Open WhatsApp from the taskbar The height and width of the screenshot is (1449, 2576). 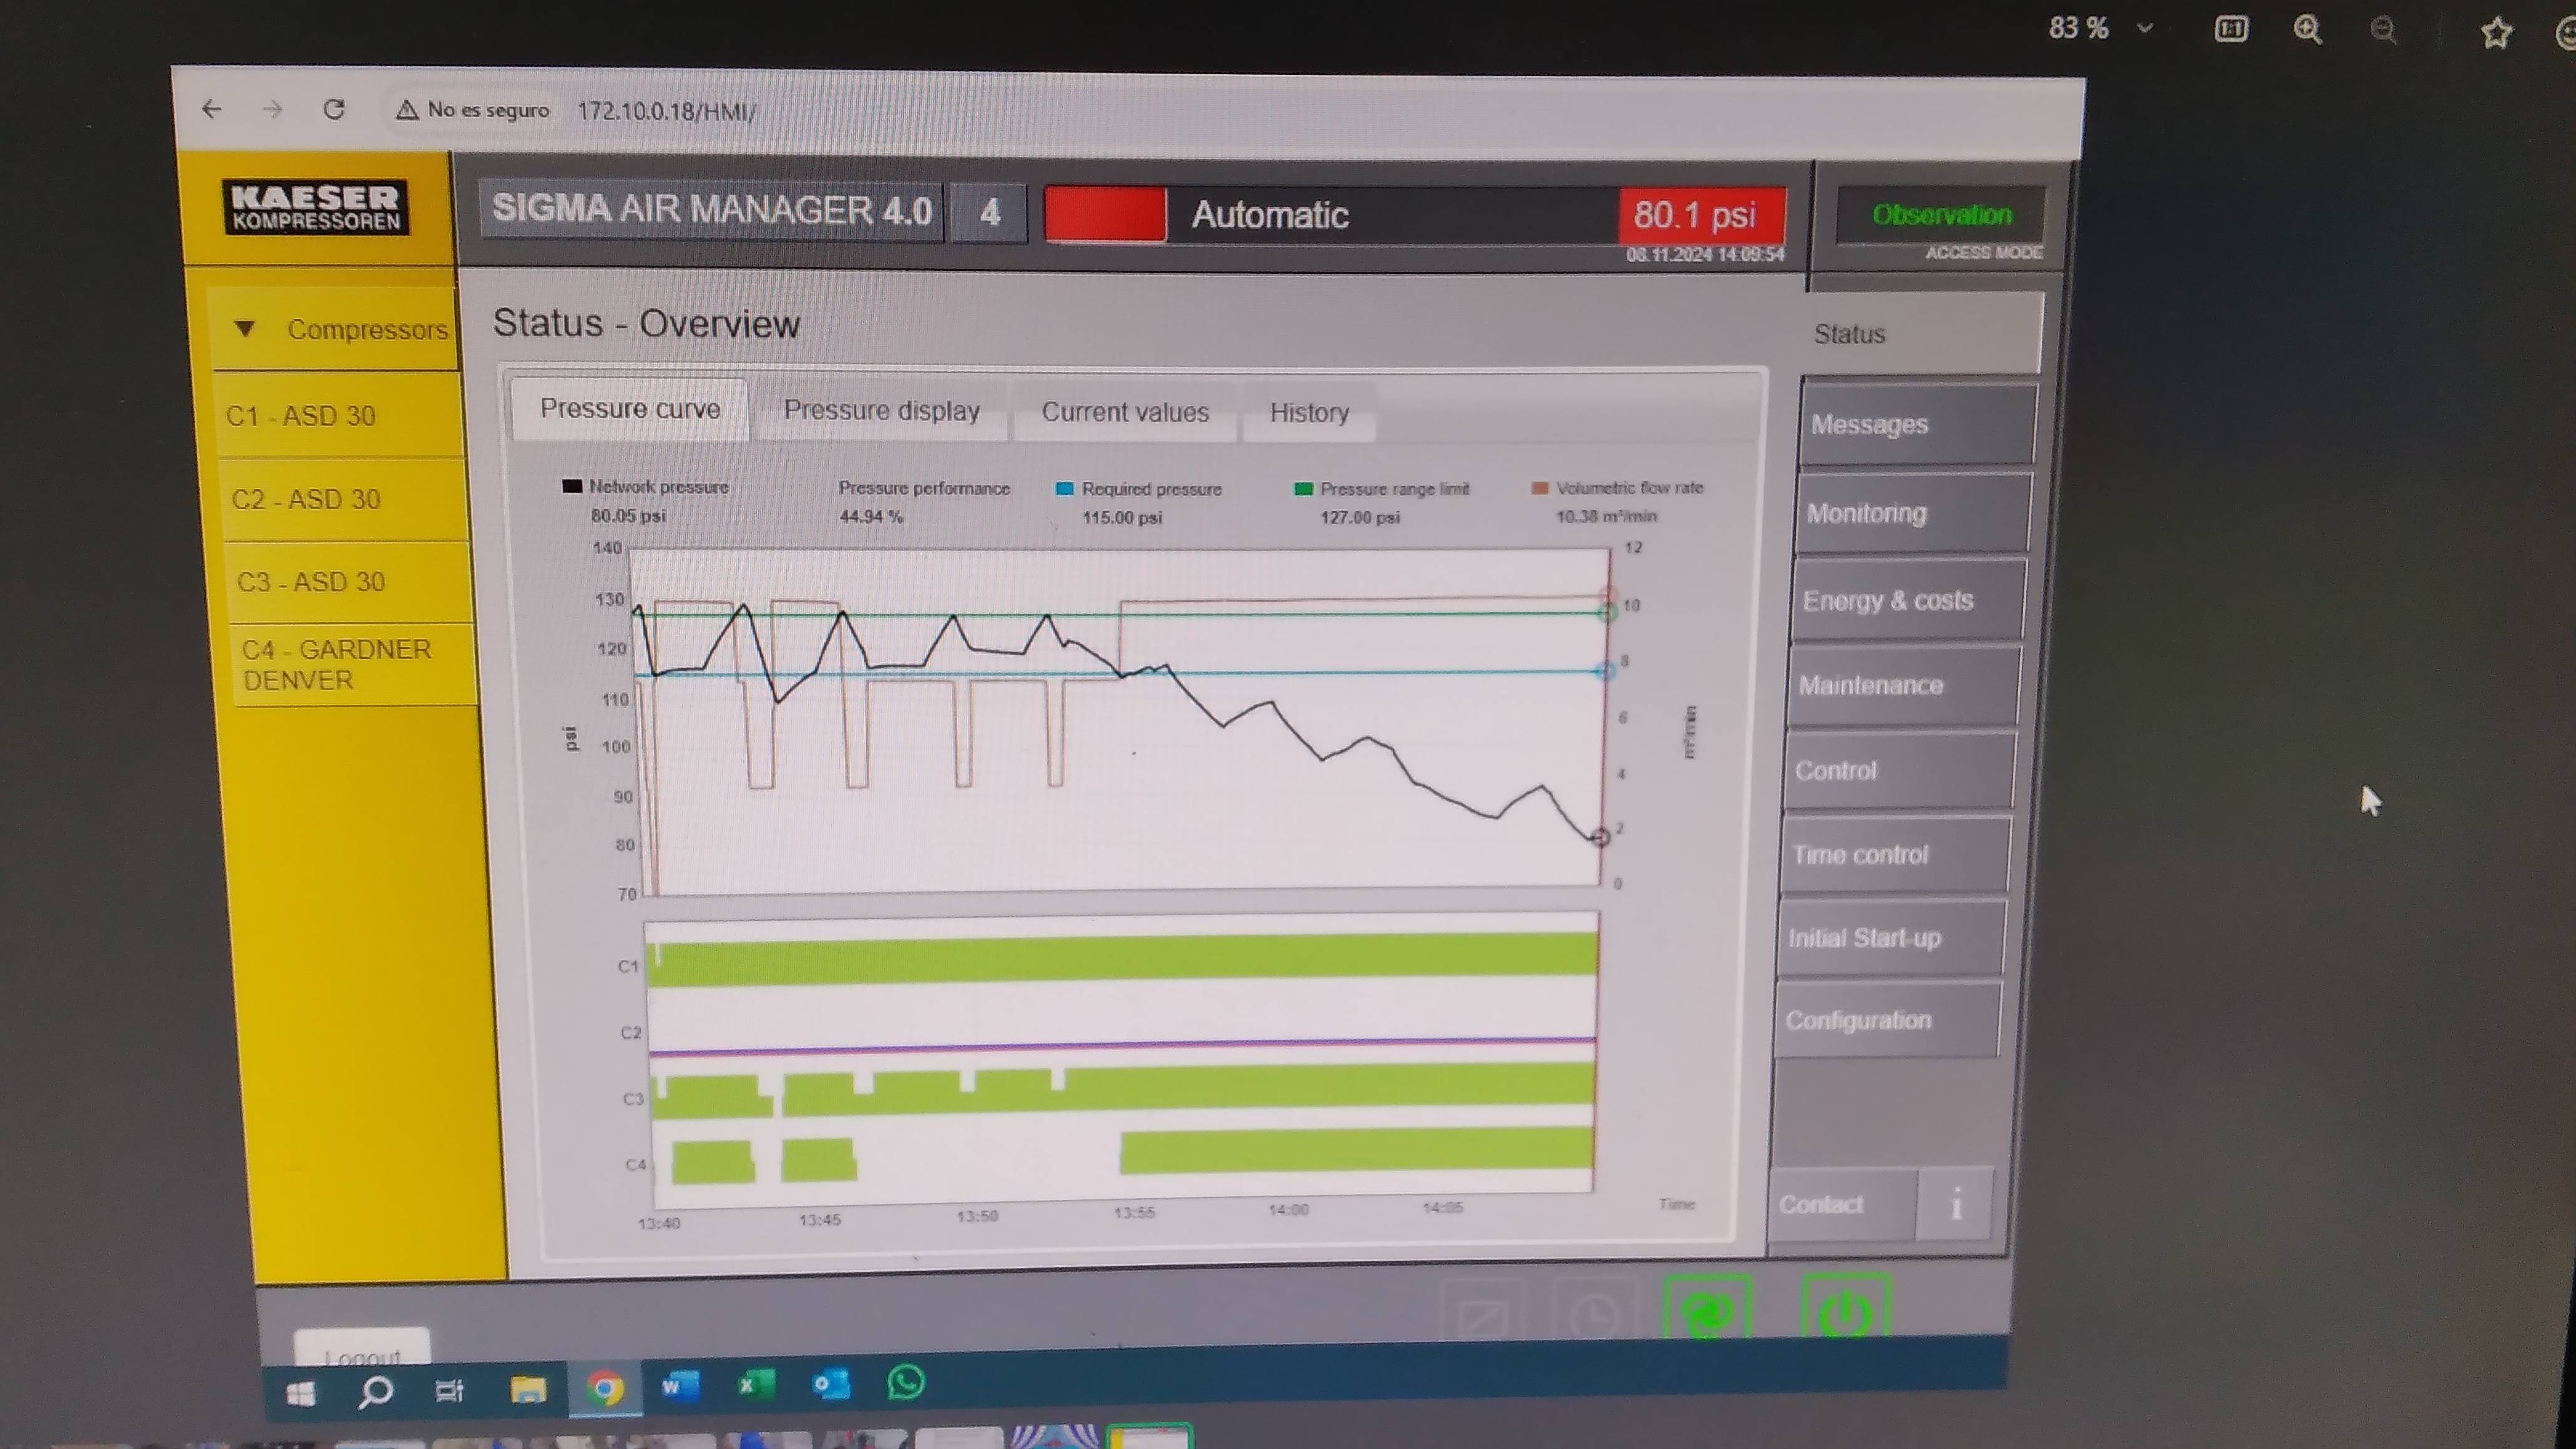pyautogui.click(x=906, y=1381)
